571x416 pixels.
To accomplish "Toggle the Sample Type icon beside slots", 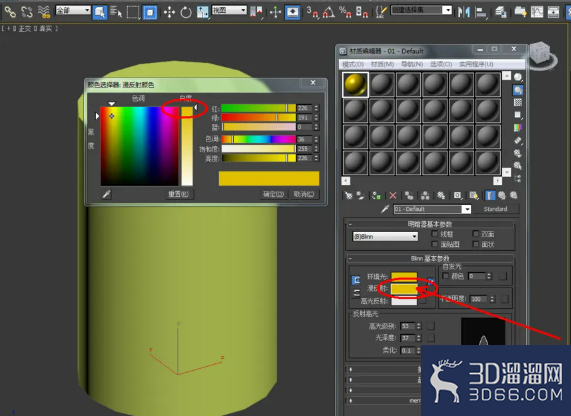I will point(517,77).
